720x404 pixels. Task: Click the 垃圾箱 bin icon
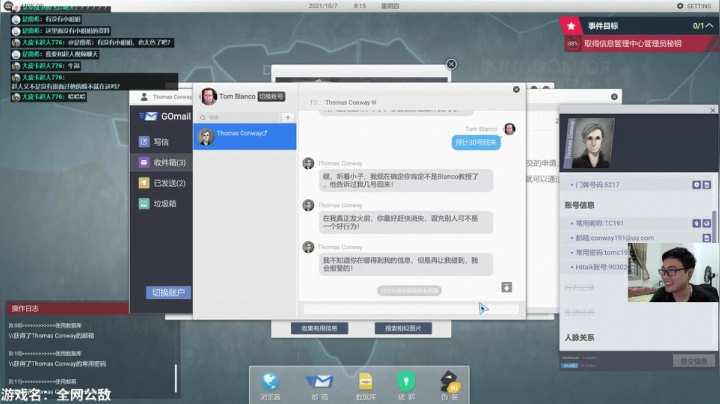click(x=144, y=203)
